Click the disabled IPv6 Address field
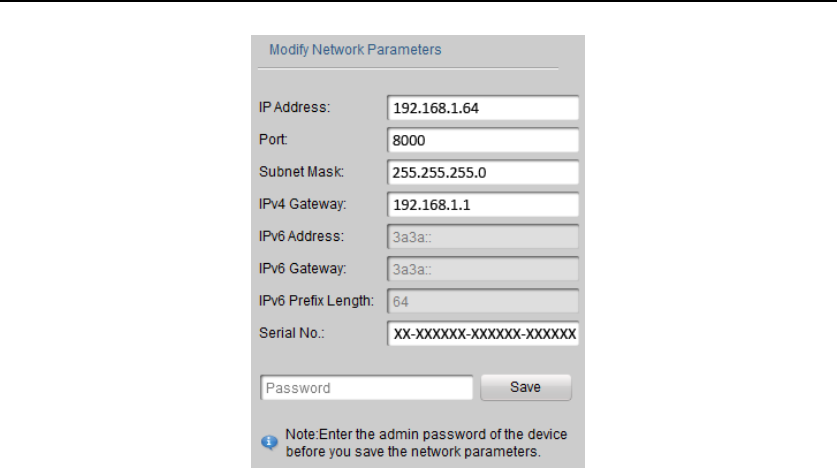The height and width of the screenshot is (468, 837). tap(483, 237)
